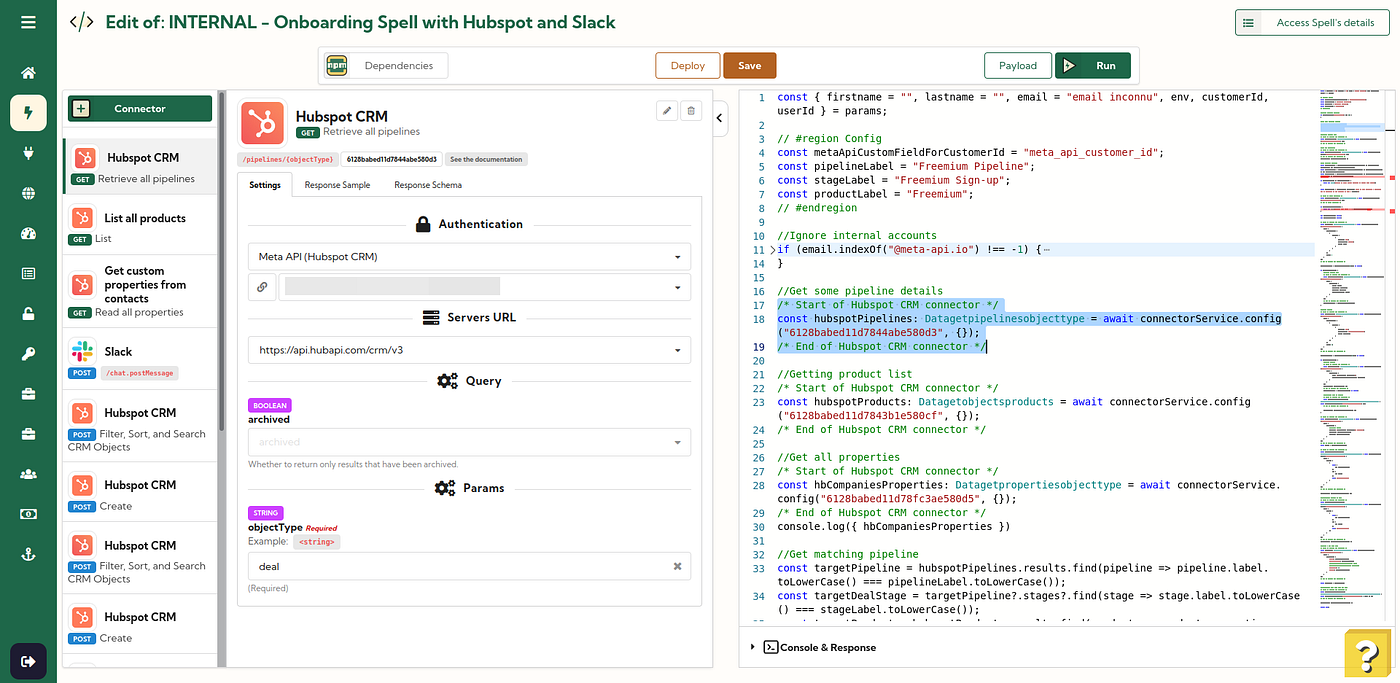This screenshot has height=683, width=1400.
Task: Open the yellow help question mark
Action: coord(1367,654)
